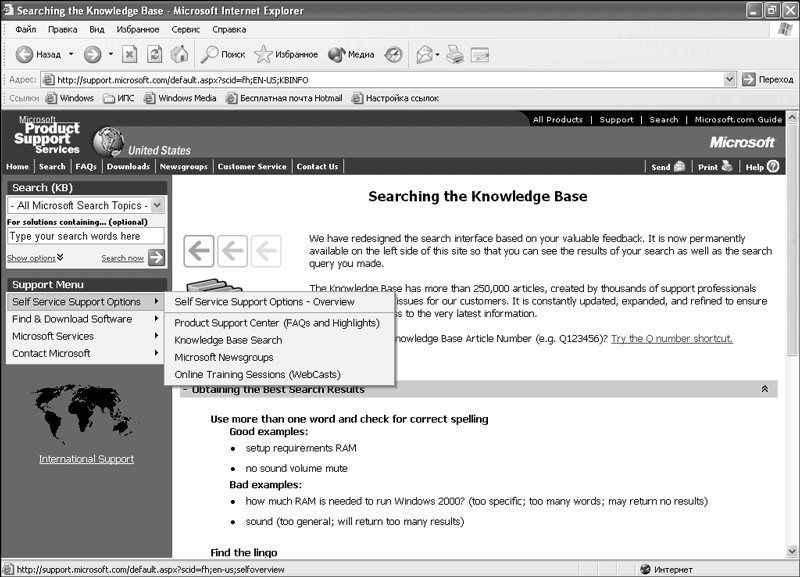This screenshot has height=577, width=800.
Task: Collapse the Obtaining the Best Search Results section
Action: 764,389
